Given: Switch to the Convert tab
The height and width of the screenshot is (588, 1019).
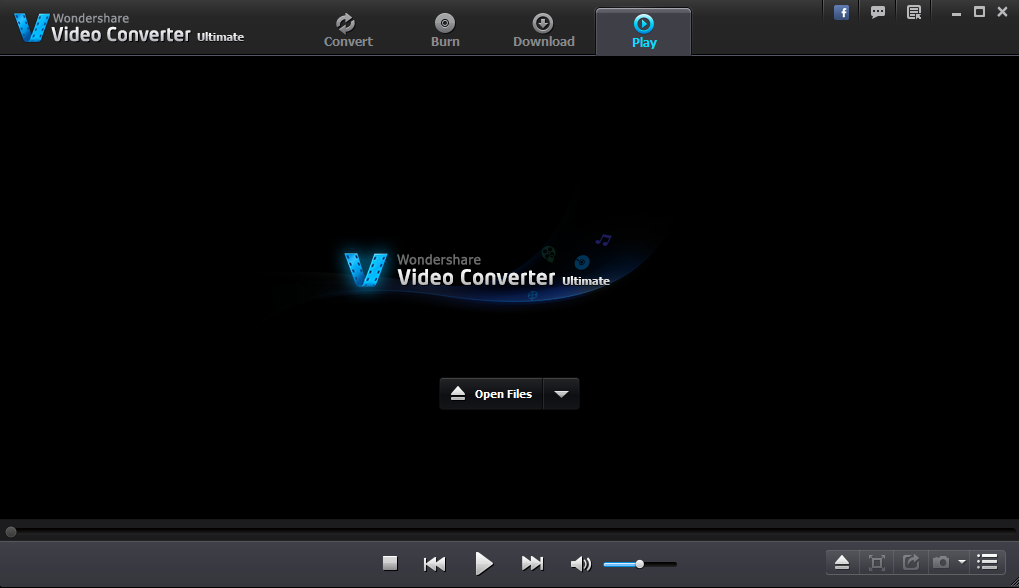Looking at the screenshot, I should 348,31.
